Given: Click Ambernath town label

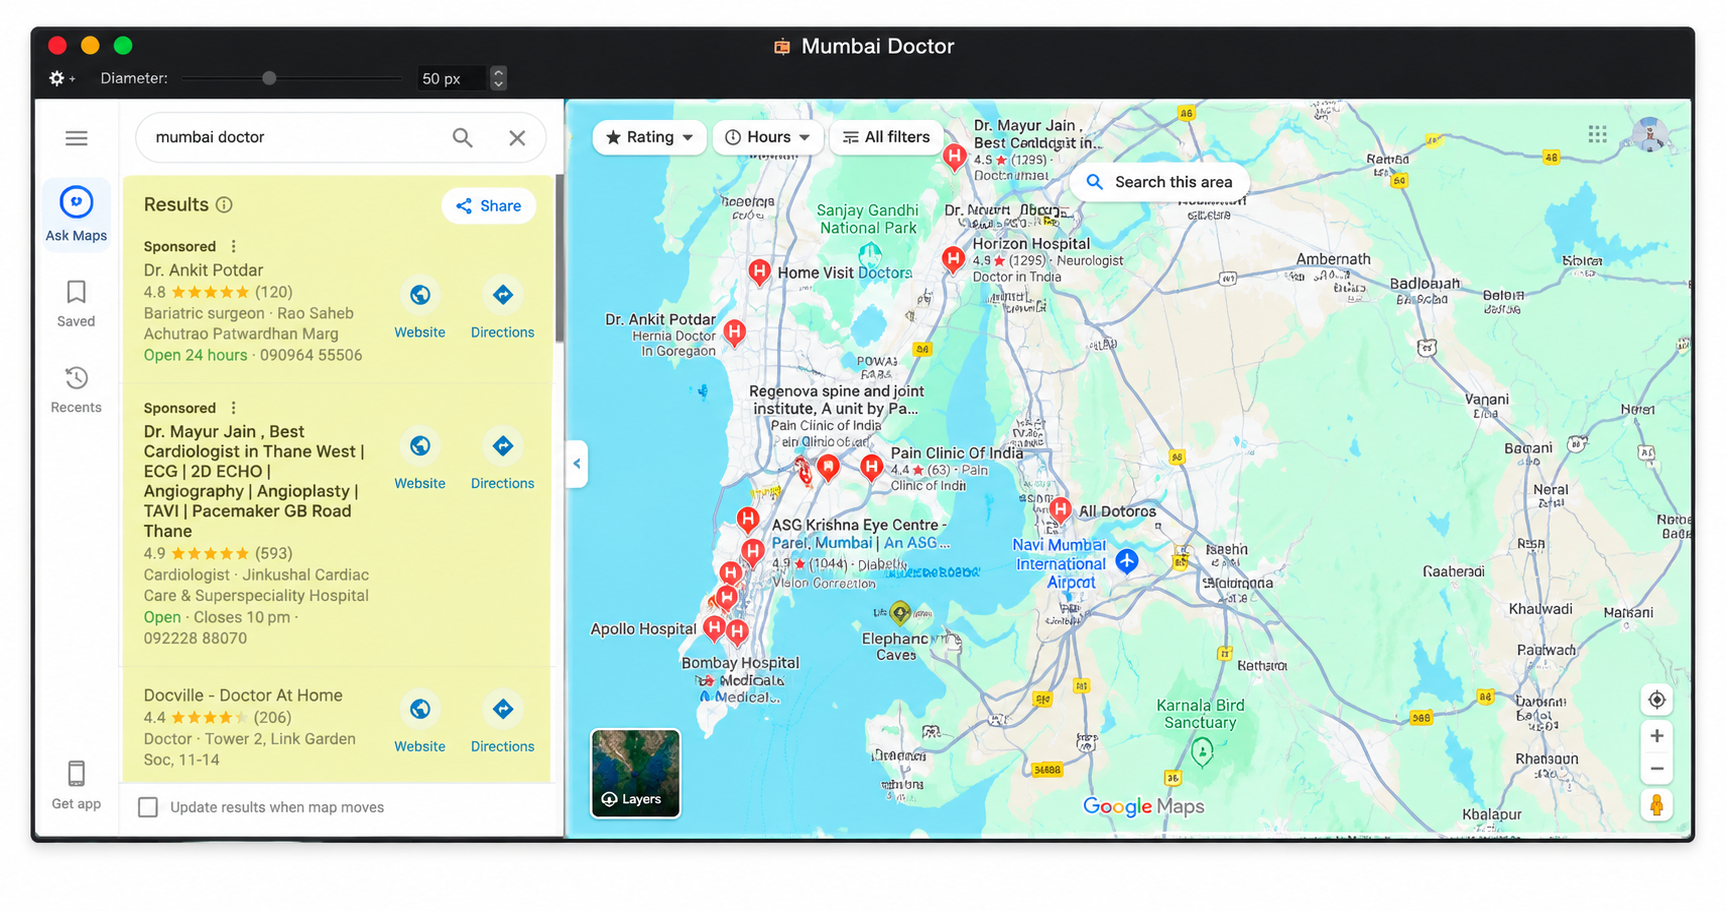Looking at the screenshot, I should (x=1333, y=259).
